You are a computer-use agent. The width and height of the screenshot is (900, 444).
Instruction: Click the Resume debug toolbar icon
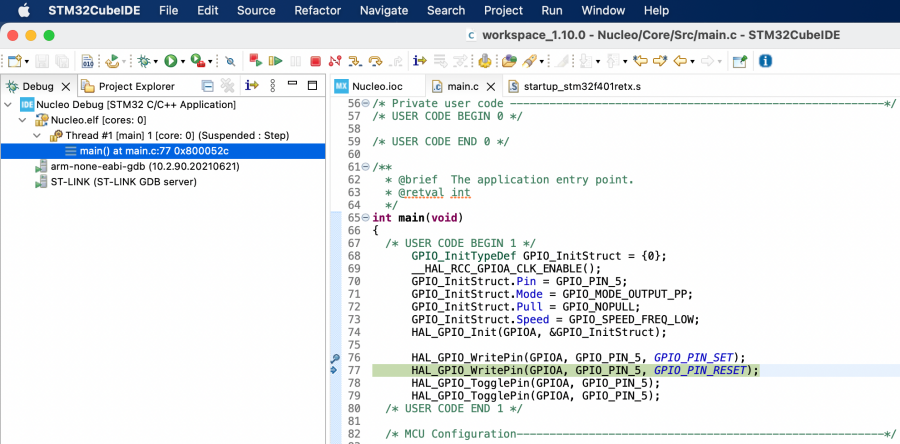(x=276, y=61)
